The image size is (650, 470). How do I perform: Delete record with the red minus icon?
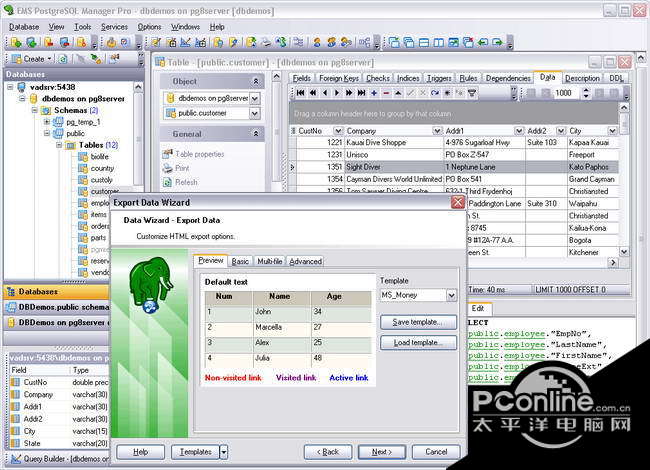tap(386, 93)
